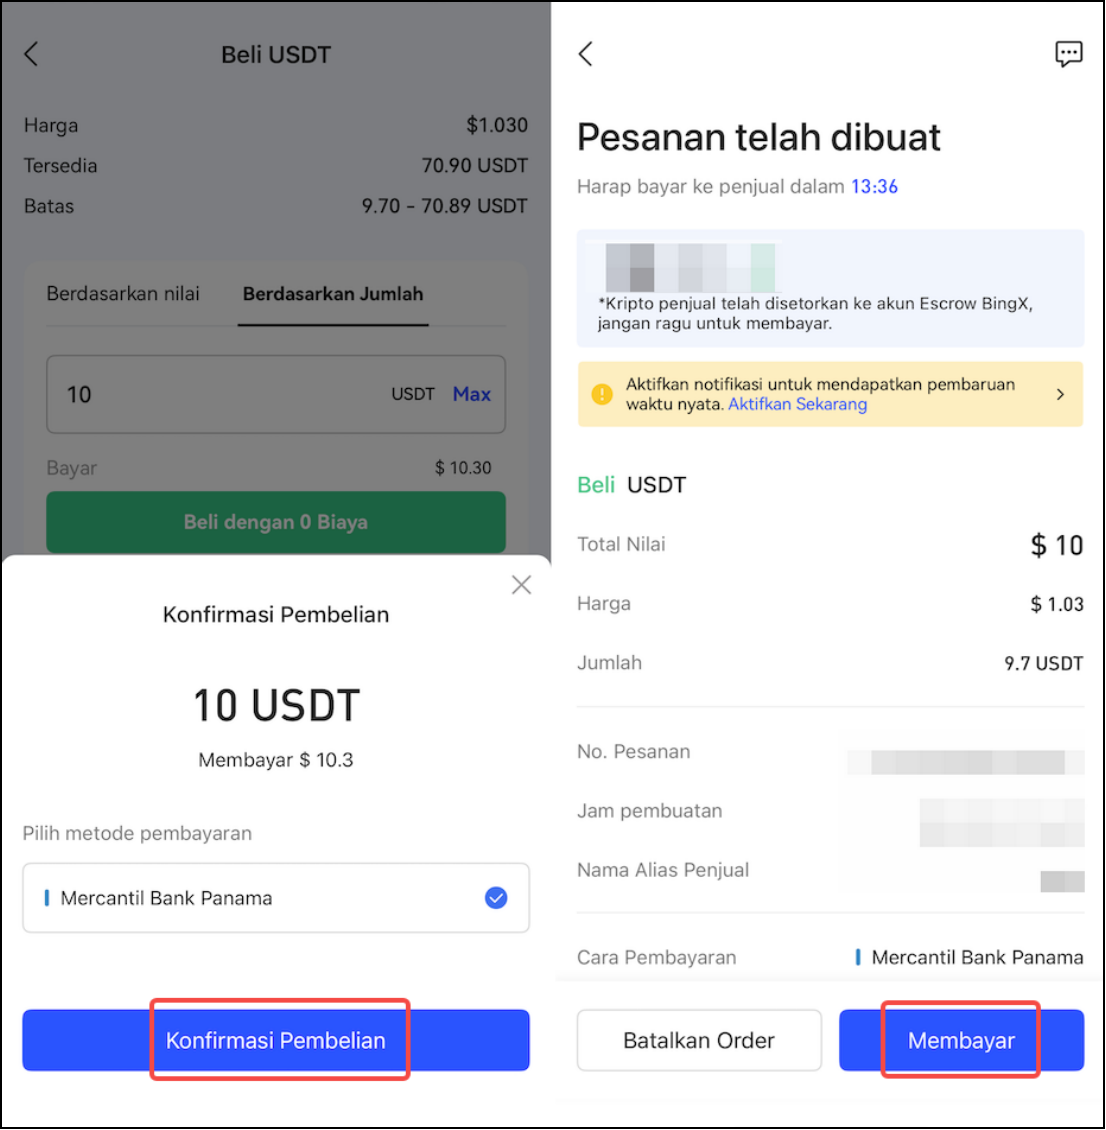Screen dimensions: 1106x1130
Task: Open the chat message icon
Action: pyautogui.click(x=1068, y=54)
